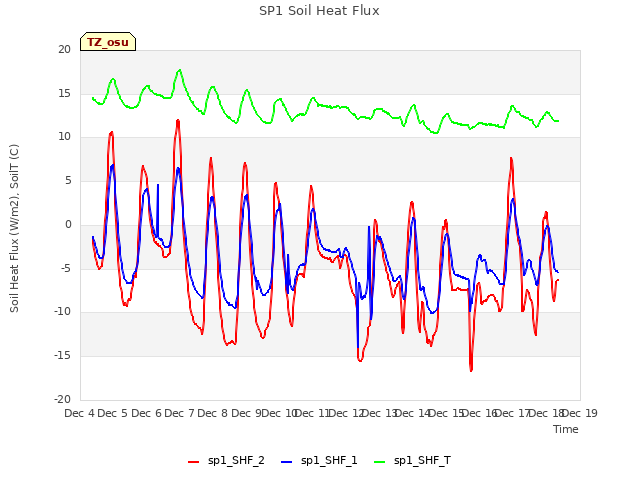The height and width of the screenshot is (480, 640).
Task: Click the blue spike near Dec 6
Action: point(158,185)
